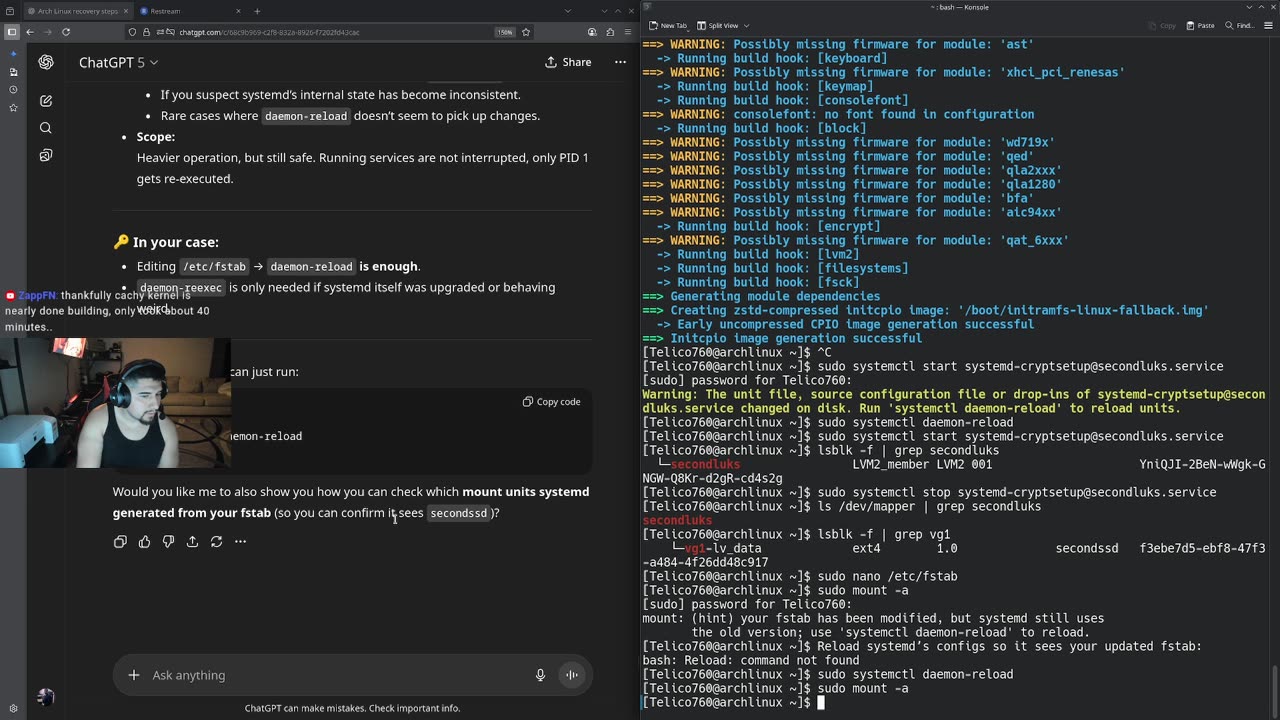The image size is (1280, 720).
Task: Click Split View in Konsole toolbar
Action: click(717, 25)
